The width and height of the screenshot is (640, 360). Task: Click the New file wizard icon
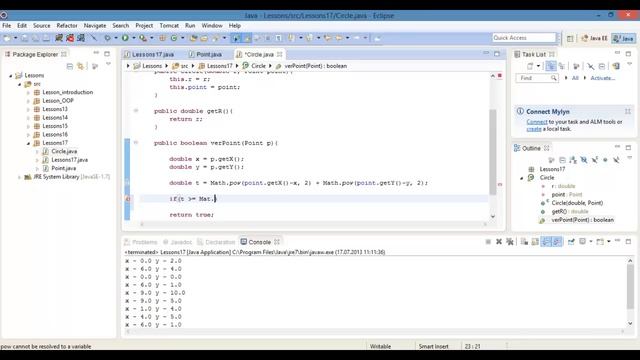tap(7, 38)
